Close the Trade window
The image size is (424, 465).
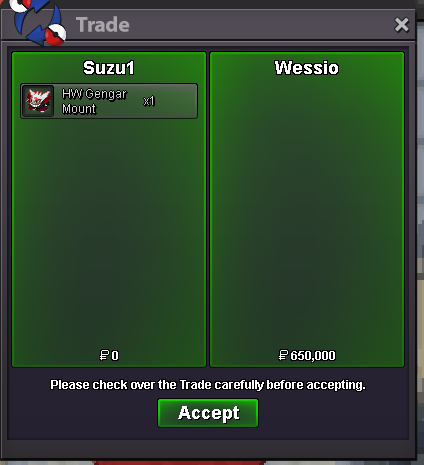point(401,25)
